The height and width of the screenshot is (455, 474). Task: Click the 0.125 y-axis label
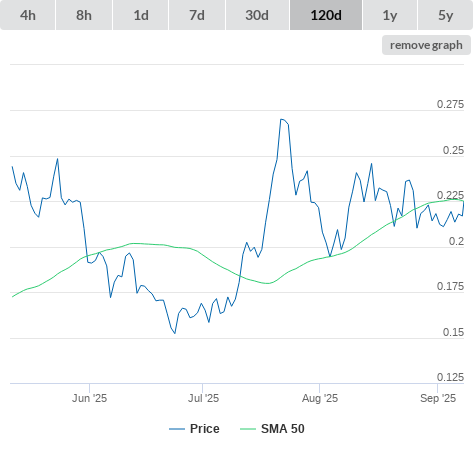450,377
